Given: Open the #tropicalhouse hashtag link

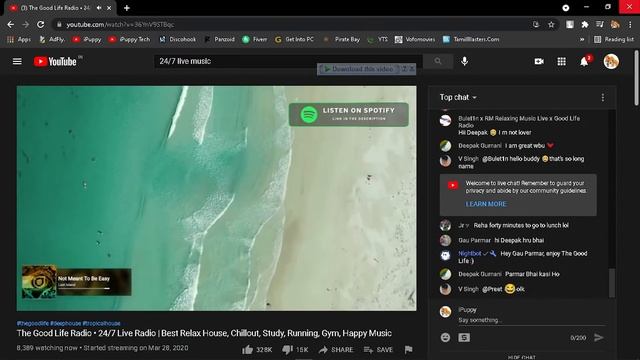Looking at the screenshot, I should [x=101, y=323].
